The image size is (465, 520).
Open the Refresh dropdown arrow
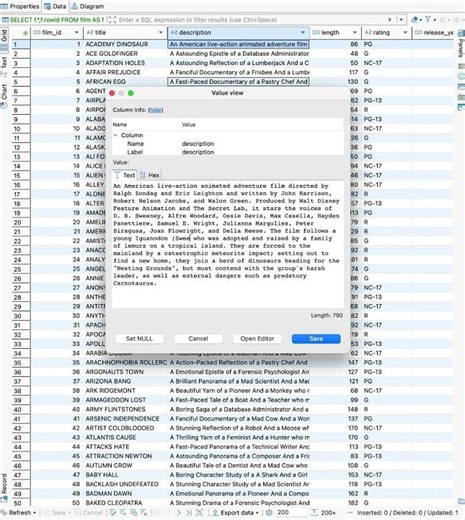(35, 513)
